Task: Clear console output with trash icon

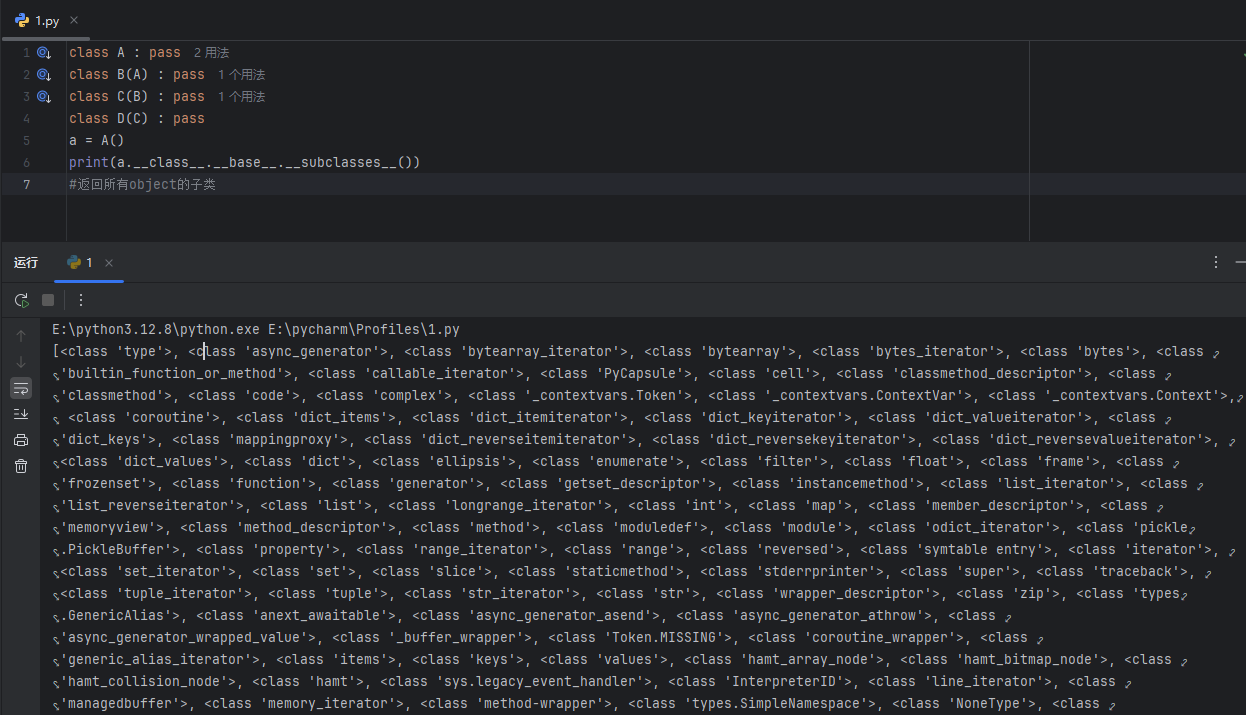Action: 21,466
